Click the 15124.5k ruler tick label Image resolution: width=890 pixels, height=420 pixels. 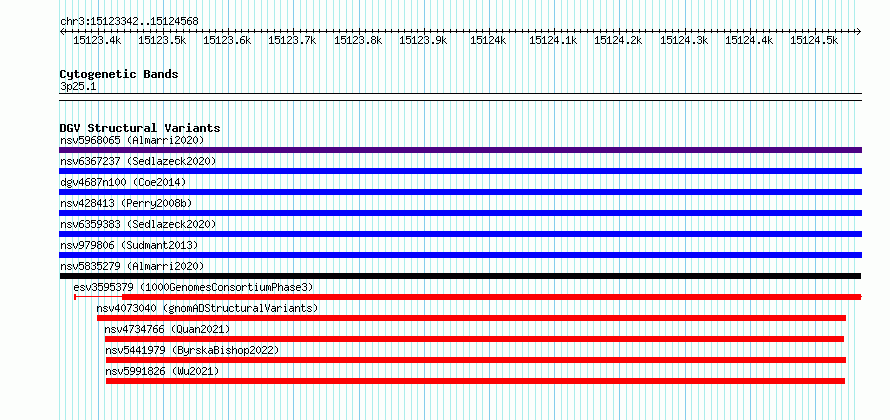pos(815,40)
